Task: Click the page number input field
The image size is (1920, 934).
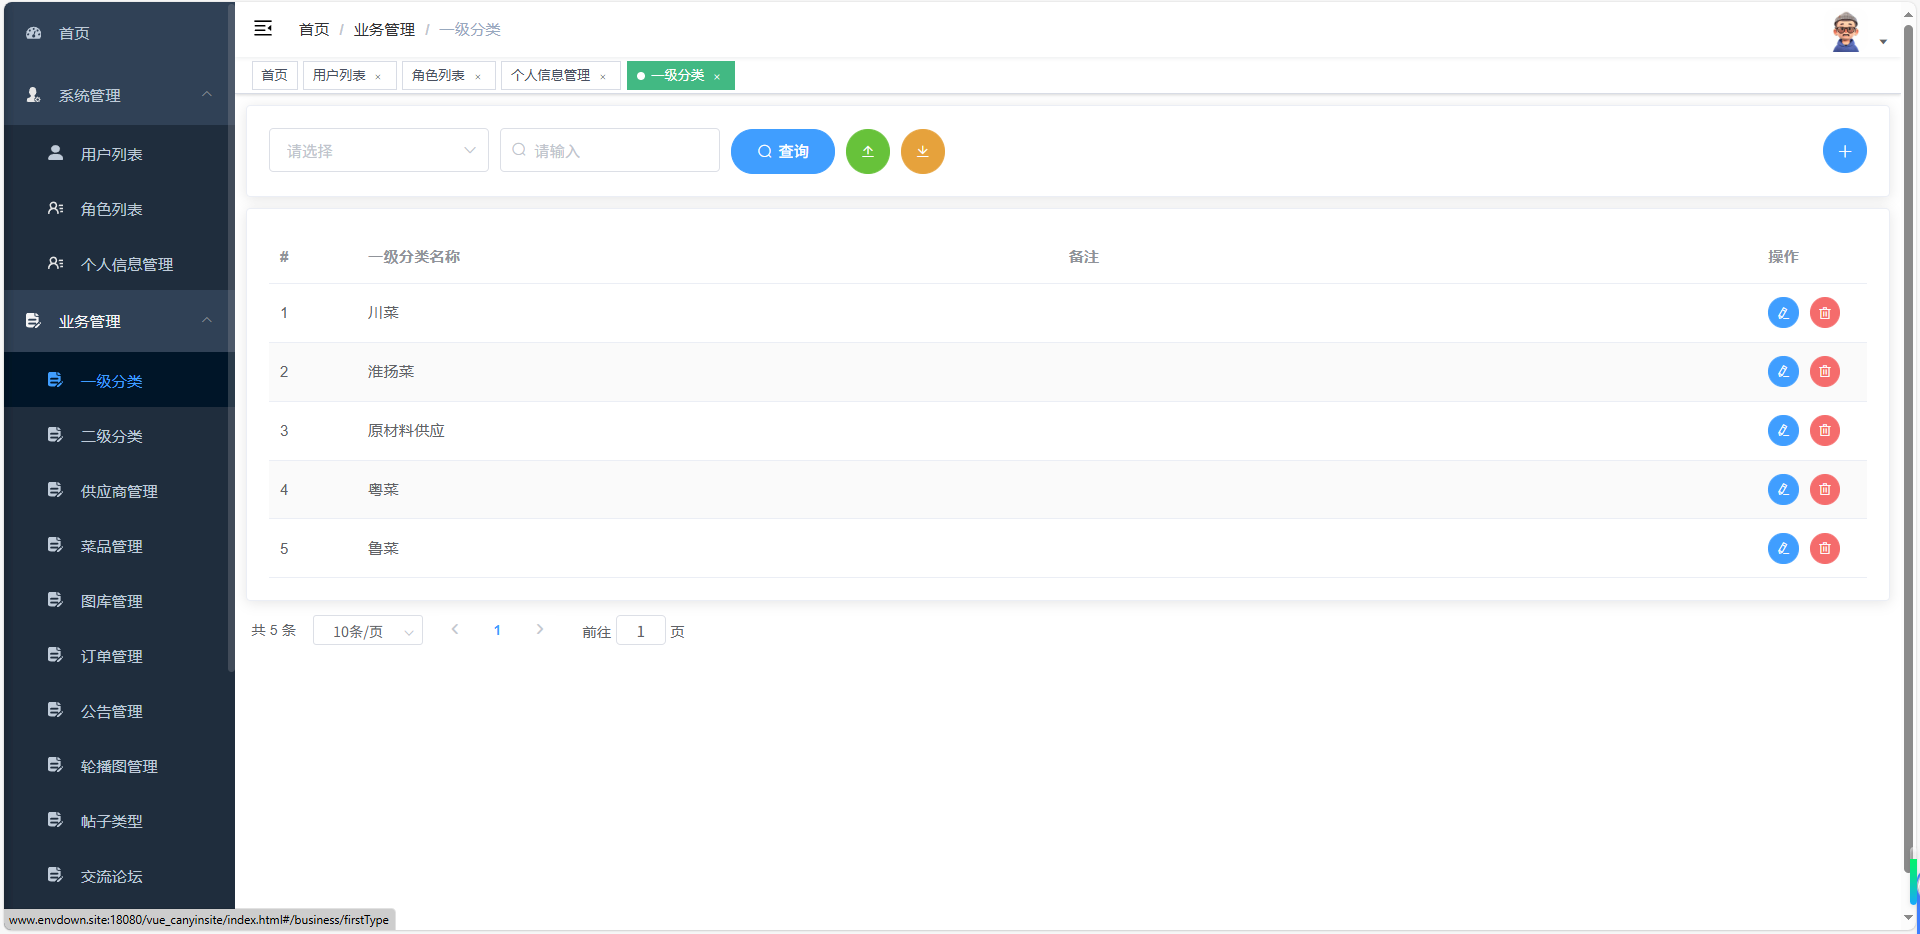Action: [x=640, y=631]
